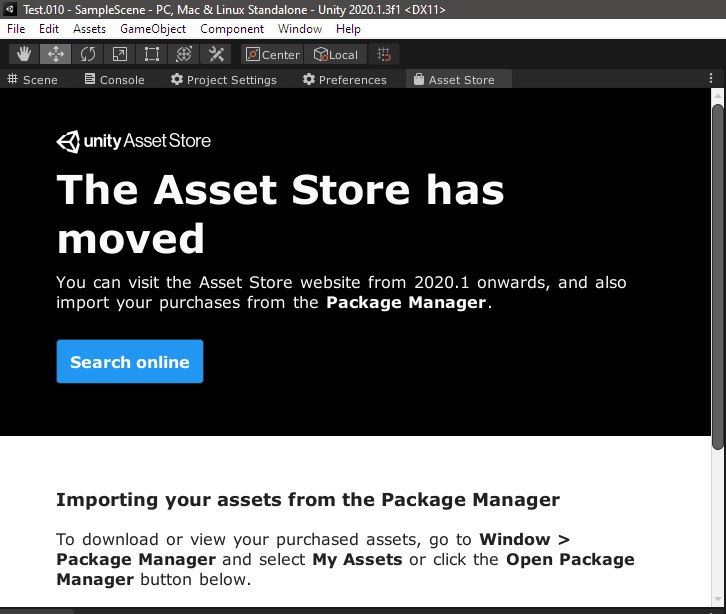Click the bold 'My Assets' text

357,560
